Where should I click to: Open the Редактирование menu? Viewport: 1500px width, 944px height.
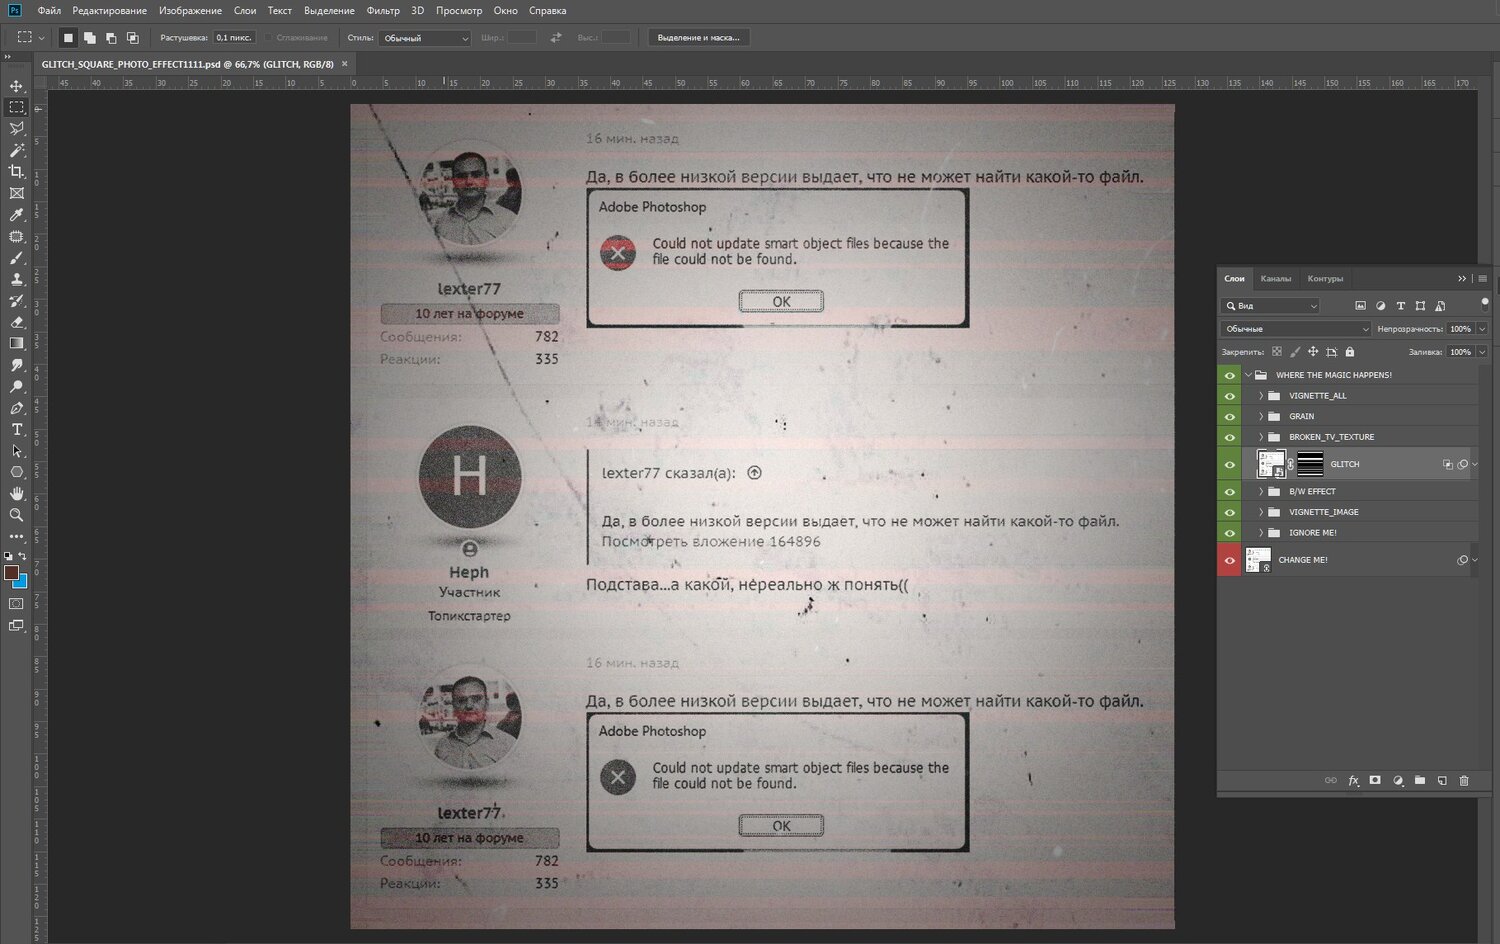tap(110, 11)
